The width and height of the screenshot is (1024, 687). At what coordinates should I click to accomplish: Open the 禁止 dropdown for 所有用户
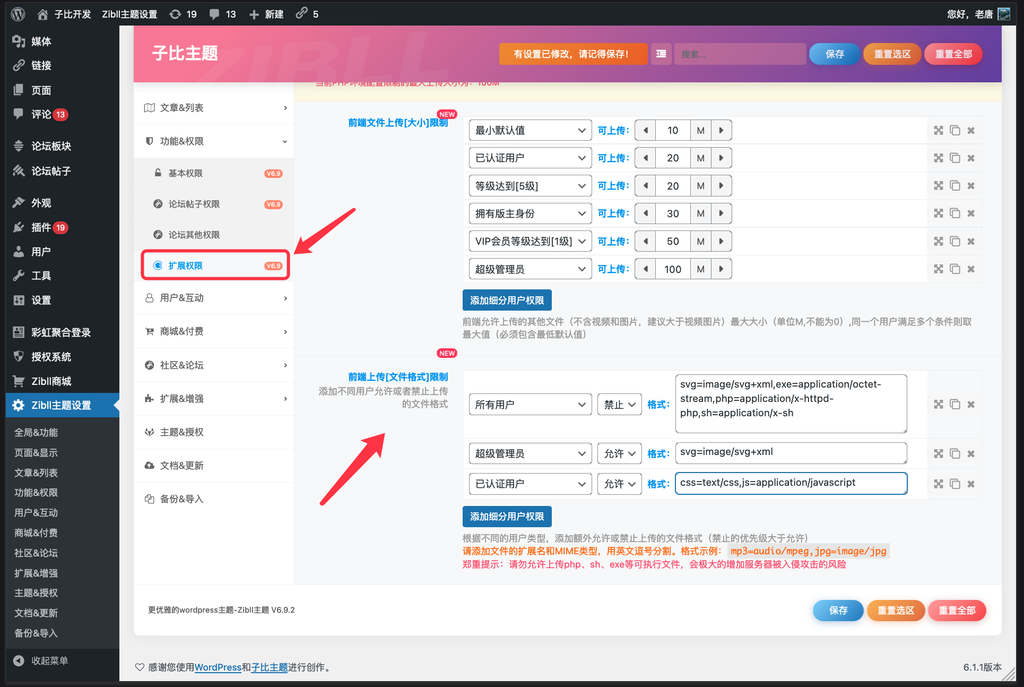[619, 404]
